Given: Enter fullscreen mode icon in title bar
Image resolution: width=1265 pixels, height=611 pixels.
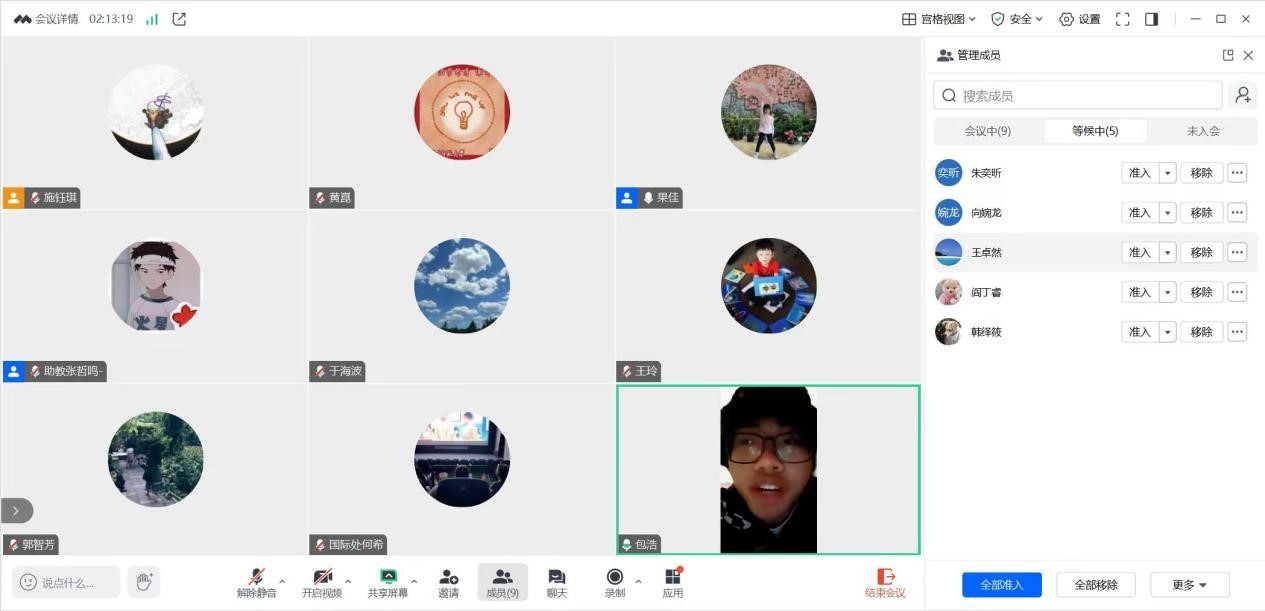Looking at the screenshot, I should 1122,19.
